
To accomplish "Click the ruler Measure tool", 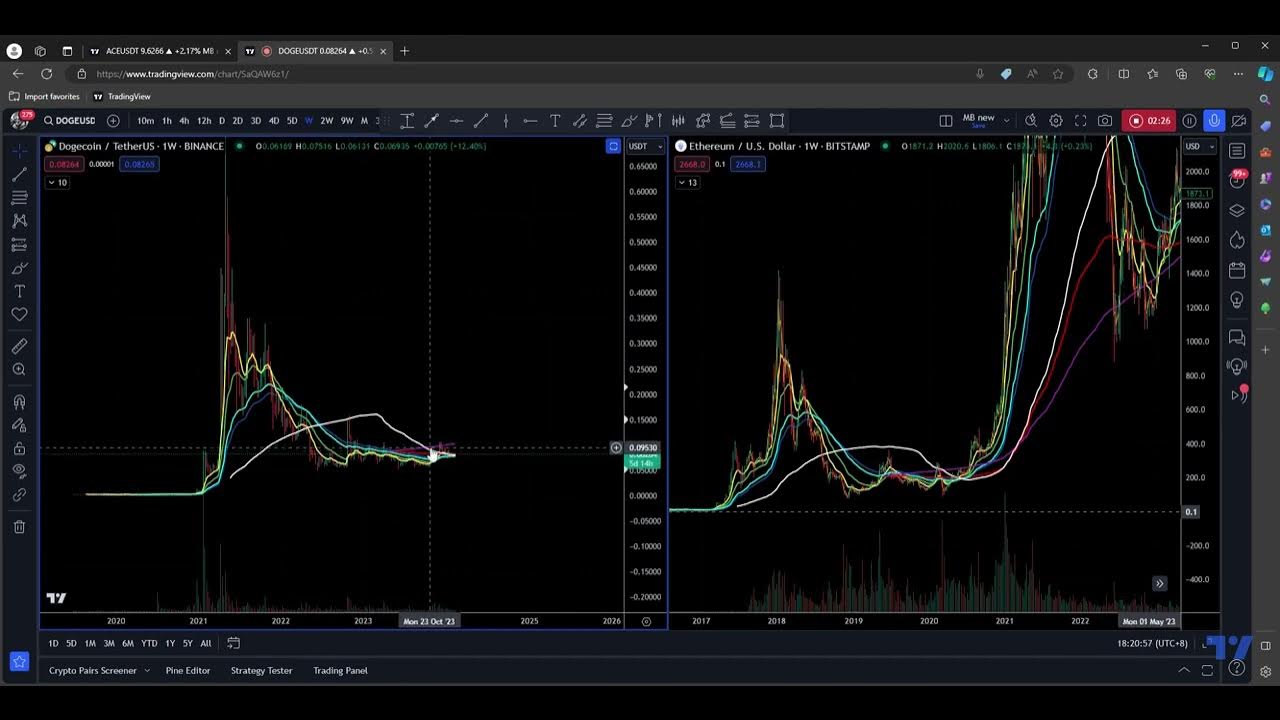I will 19,346.
